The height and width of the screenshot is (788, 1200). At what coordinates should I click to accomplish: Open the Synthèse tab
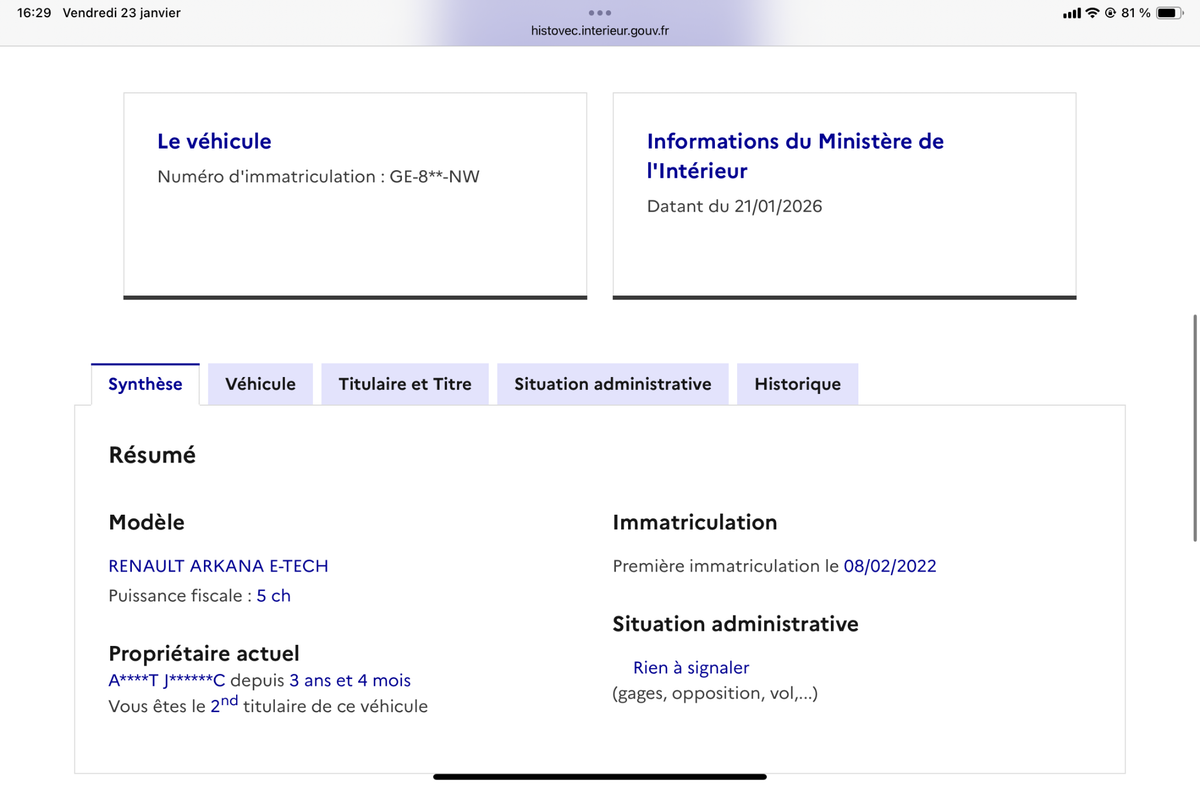145,384
